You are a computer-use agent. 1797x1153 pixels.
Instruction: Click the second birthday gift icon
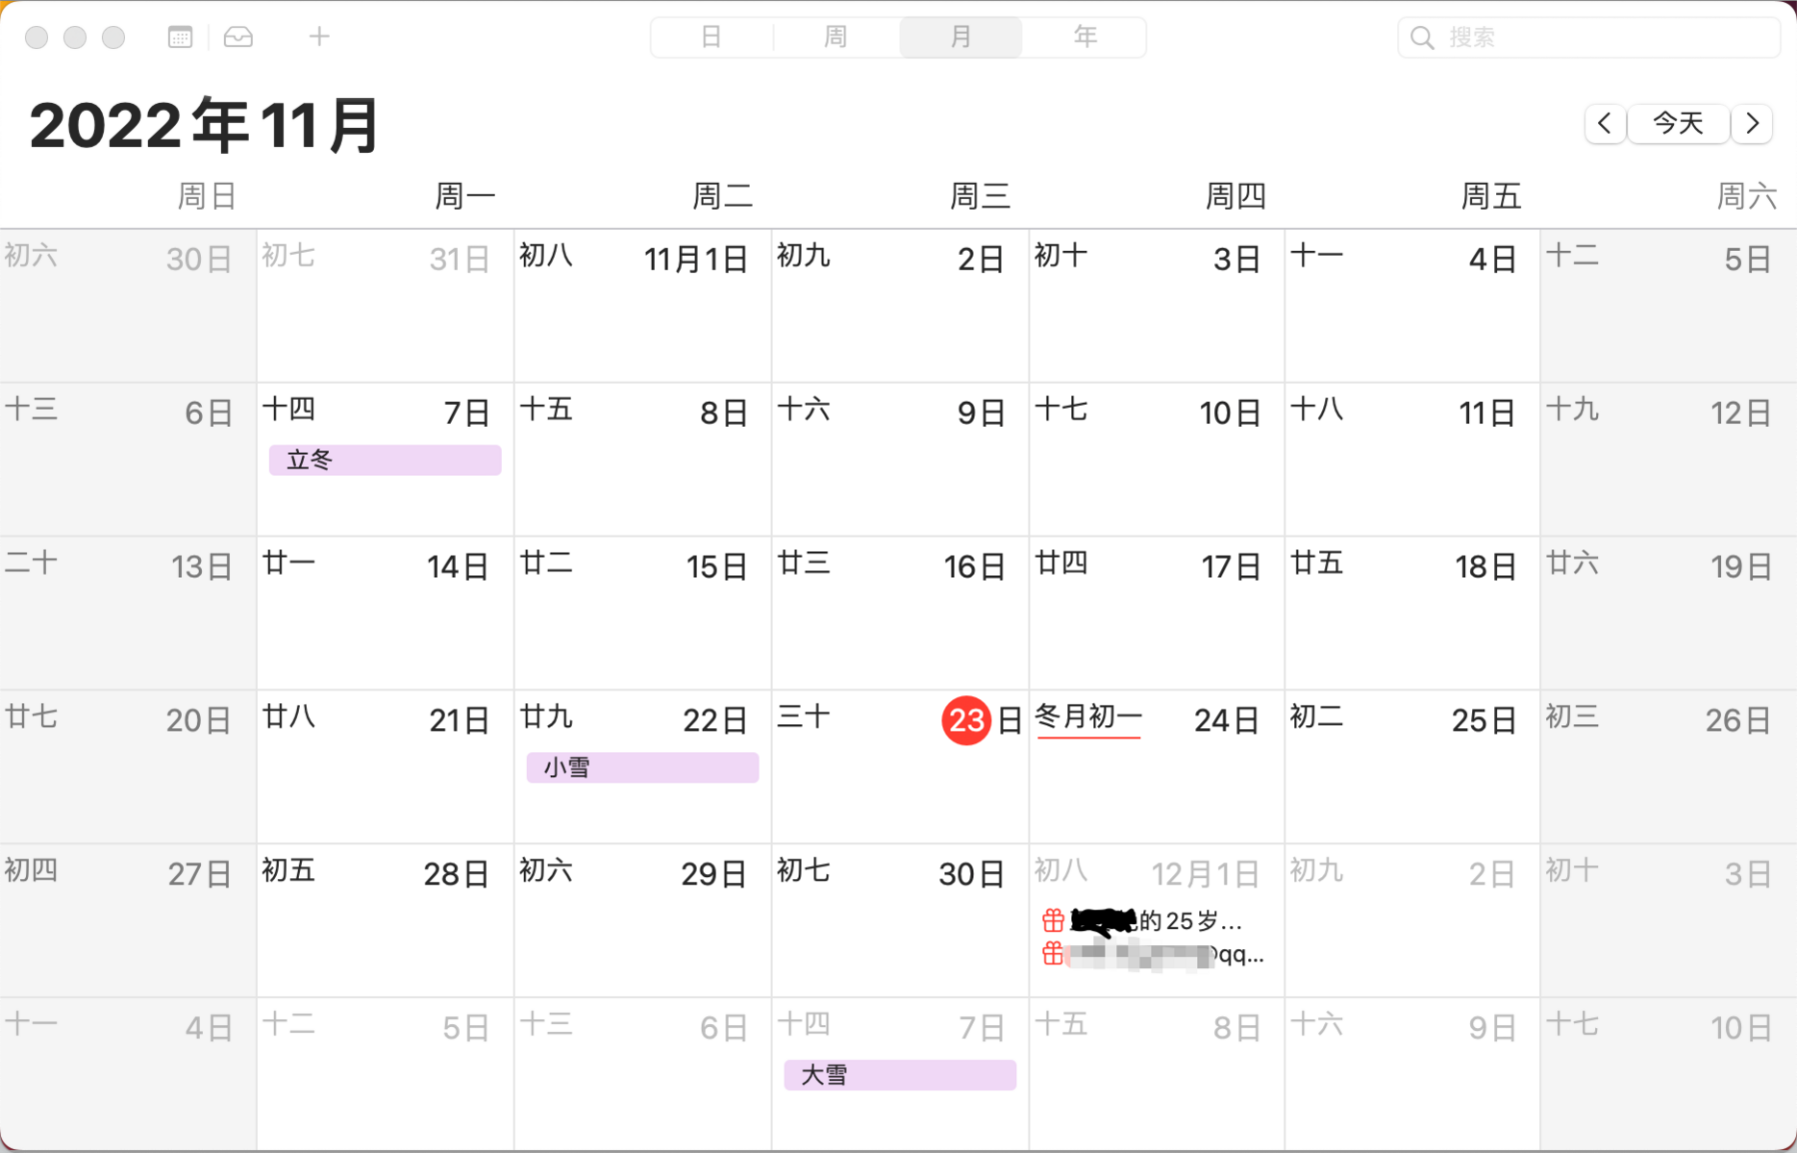pos(1052,954)
